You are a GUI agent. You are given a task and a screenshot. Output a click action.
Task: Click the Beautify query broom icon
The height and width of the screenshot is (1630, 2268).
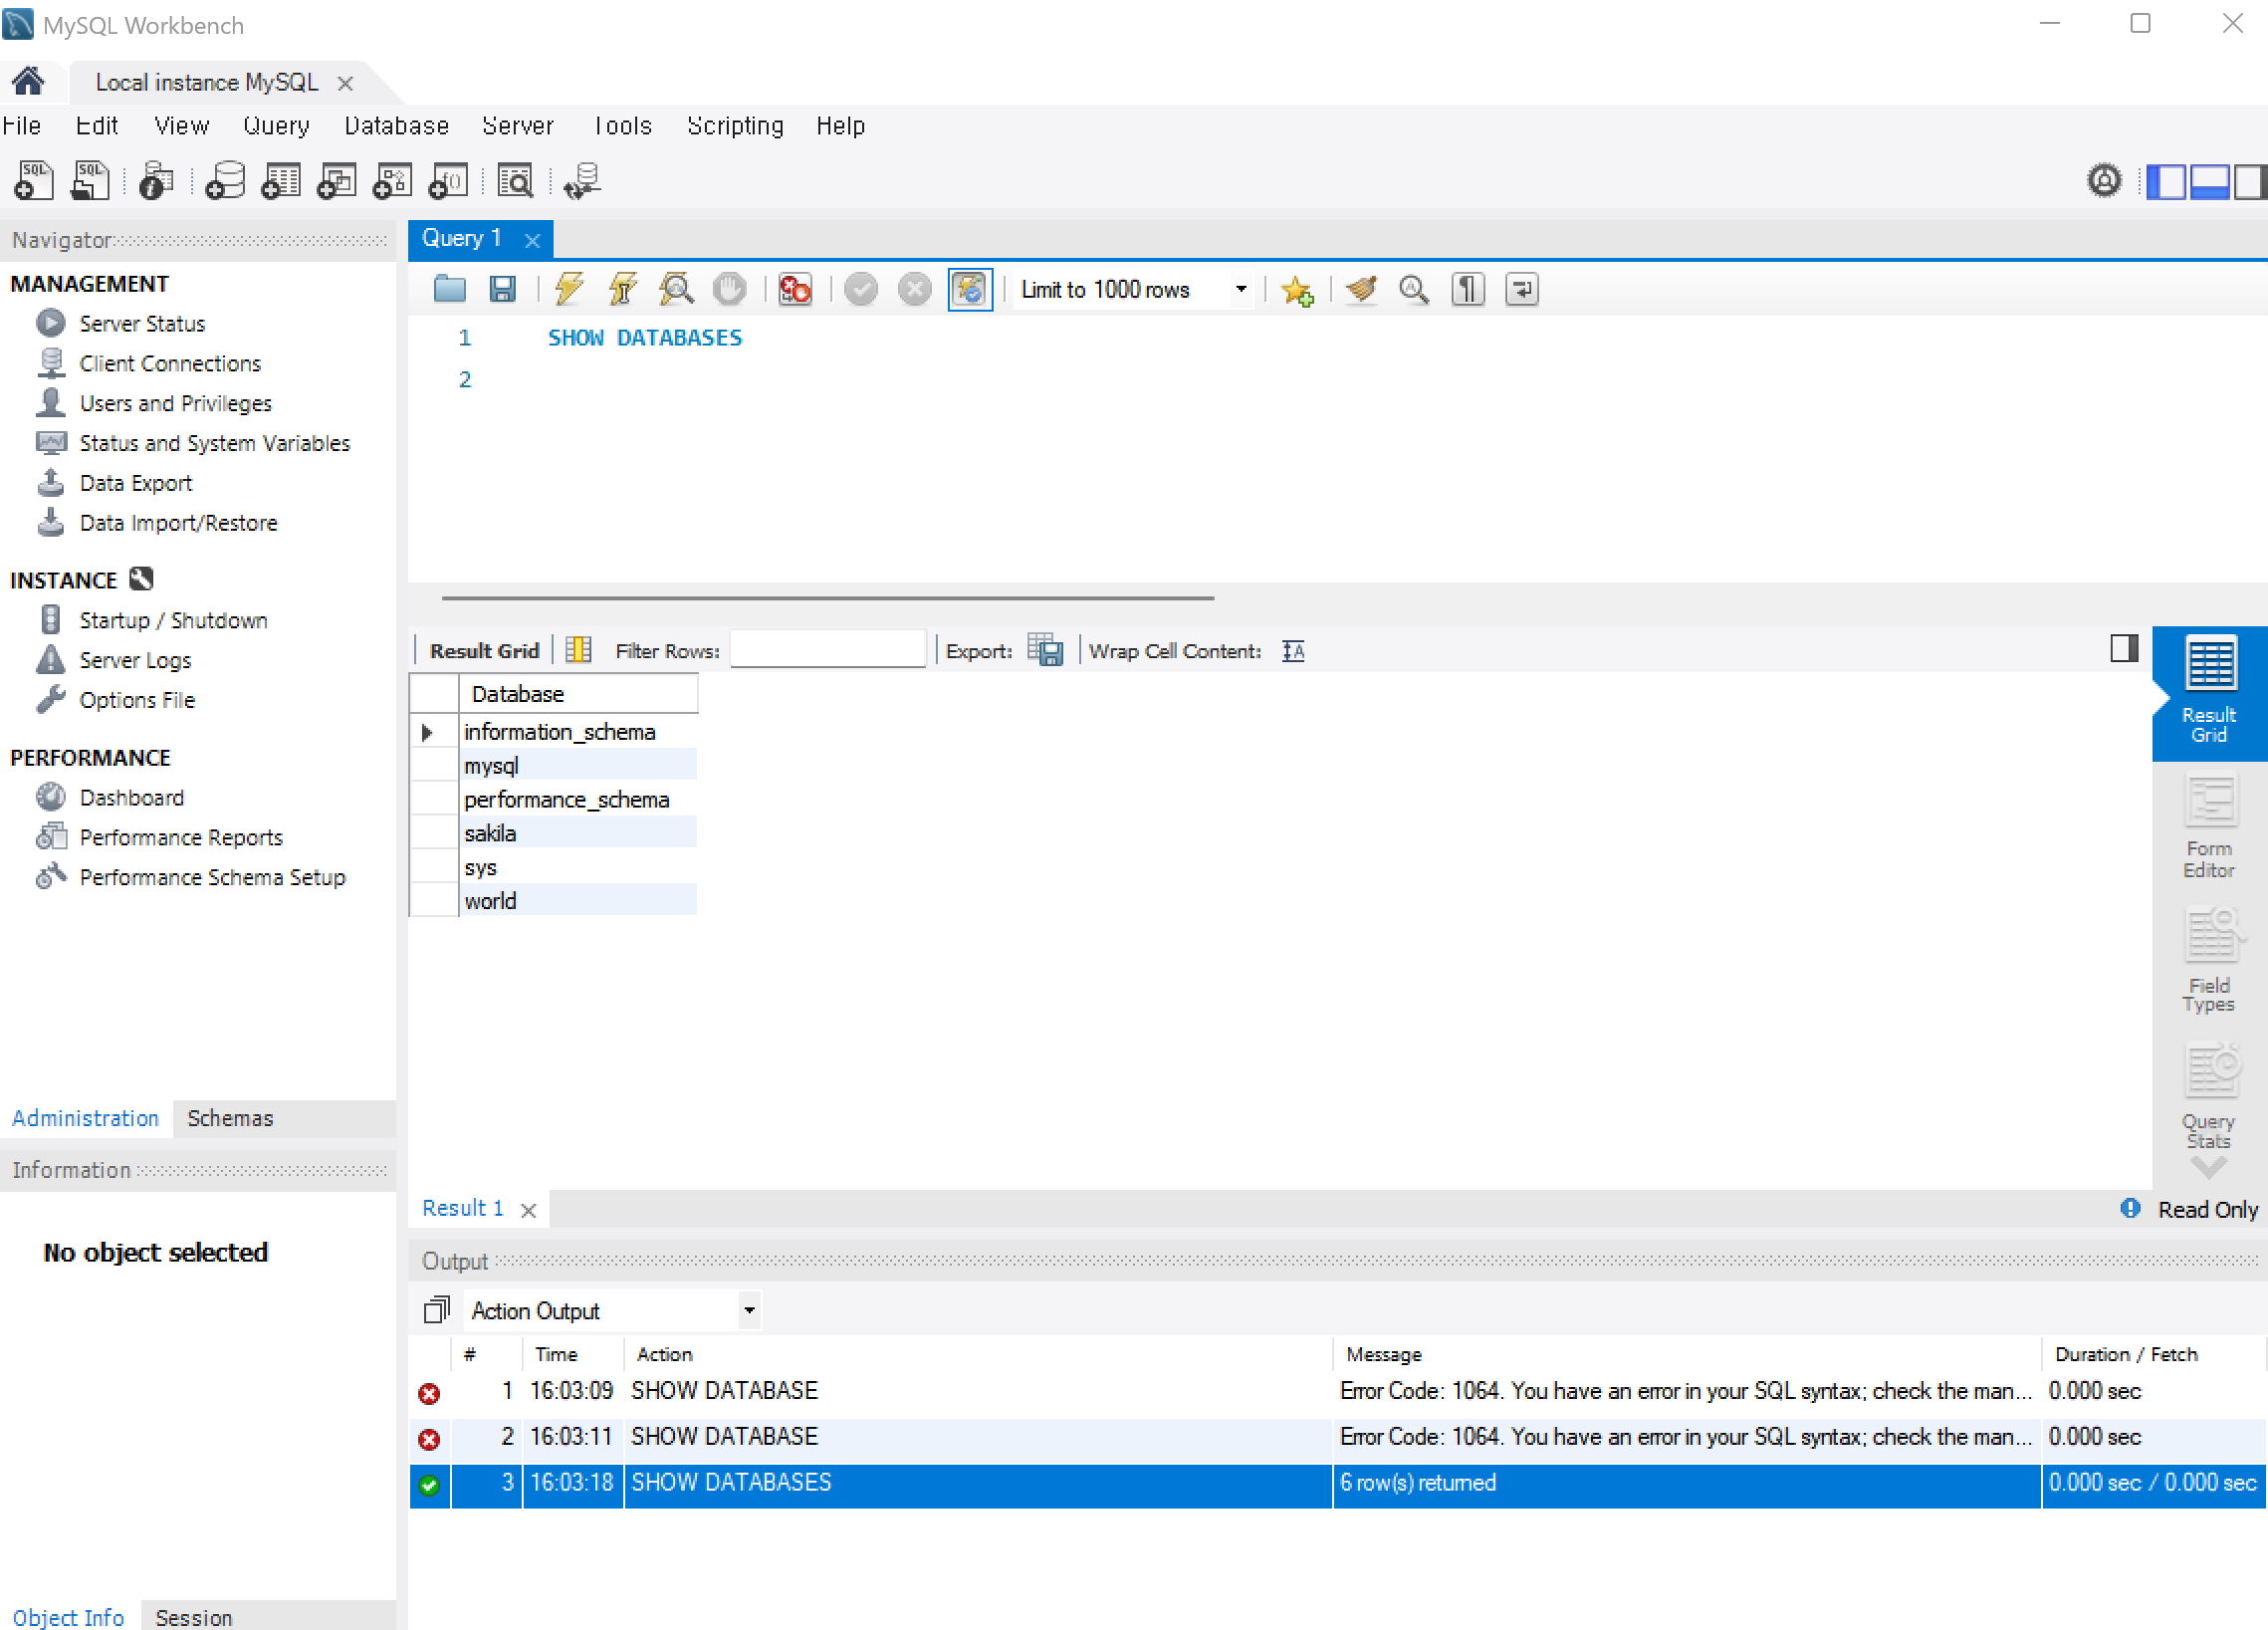pos(1361,290)
